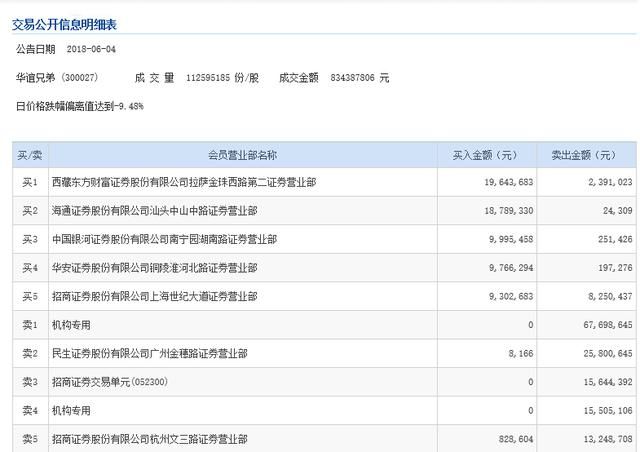Click sell amount 2,391,023
The width and height of the screenshot is (640, 452).
610,182
